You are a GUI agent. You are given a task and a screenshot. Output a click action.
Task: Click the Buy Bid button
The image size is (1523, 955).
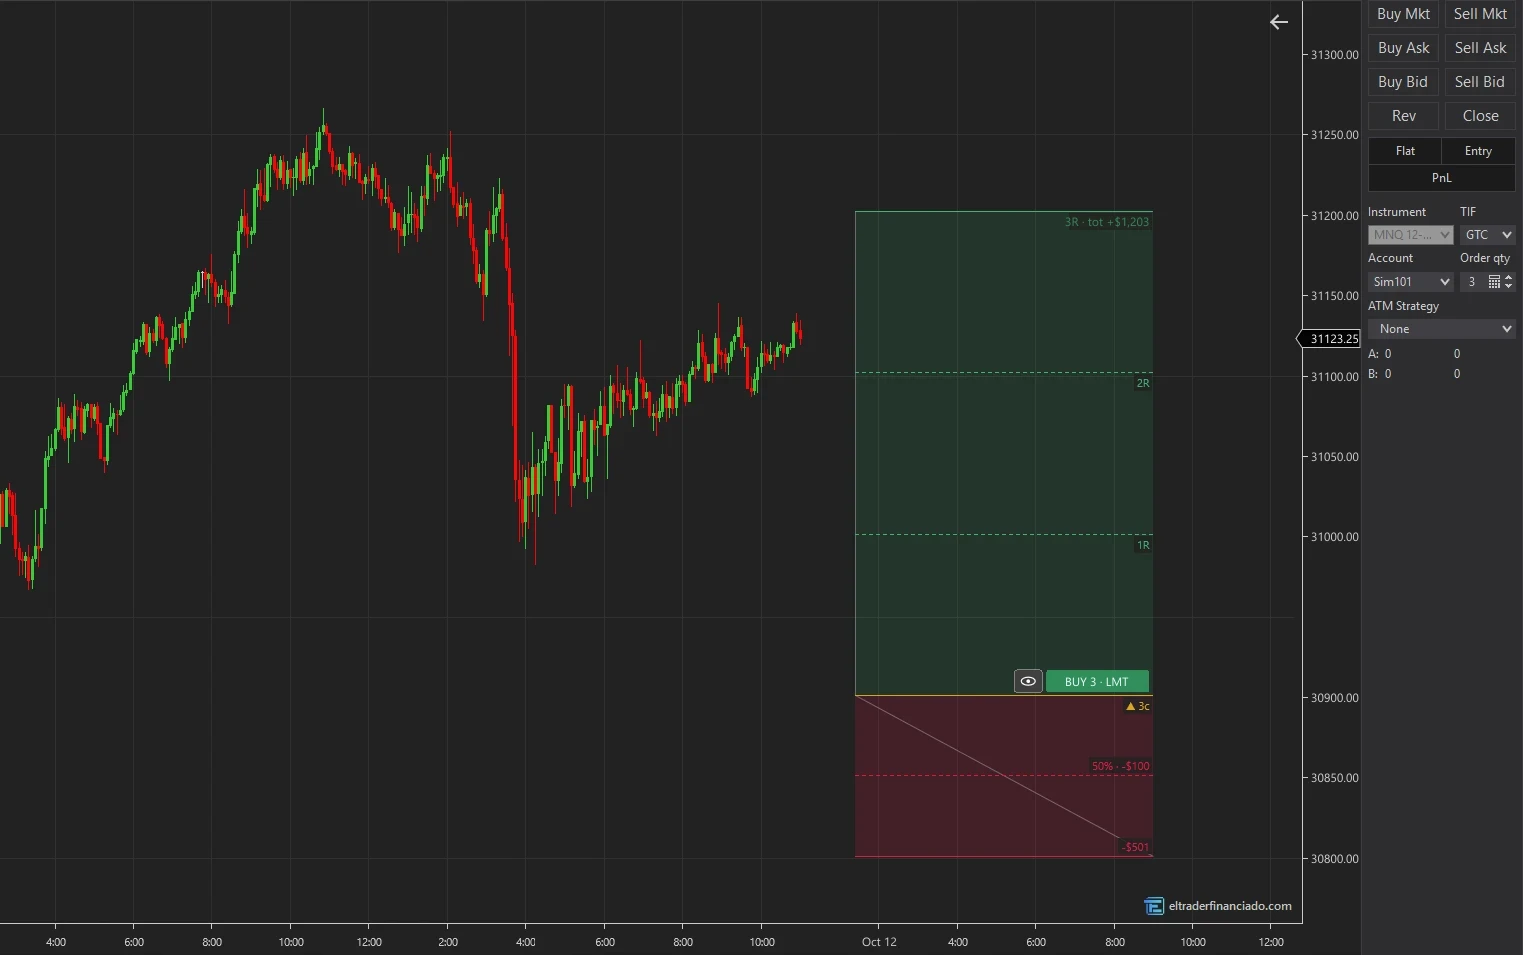click(1403, 82)
